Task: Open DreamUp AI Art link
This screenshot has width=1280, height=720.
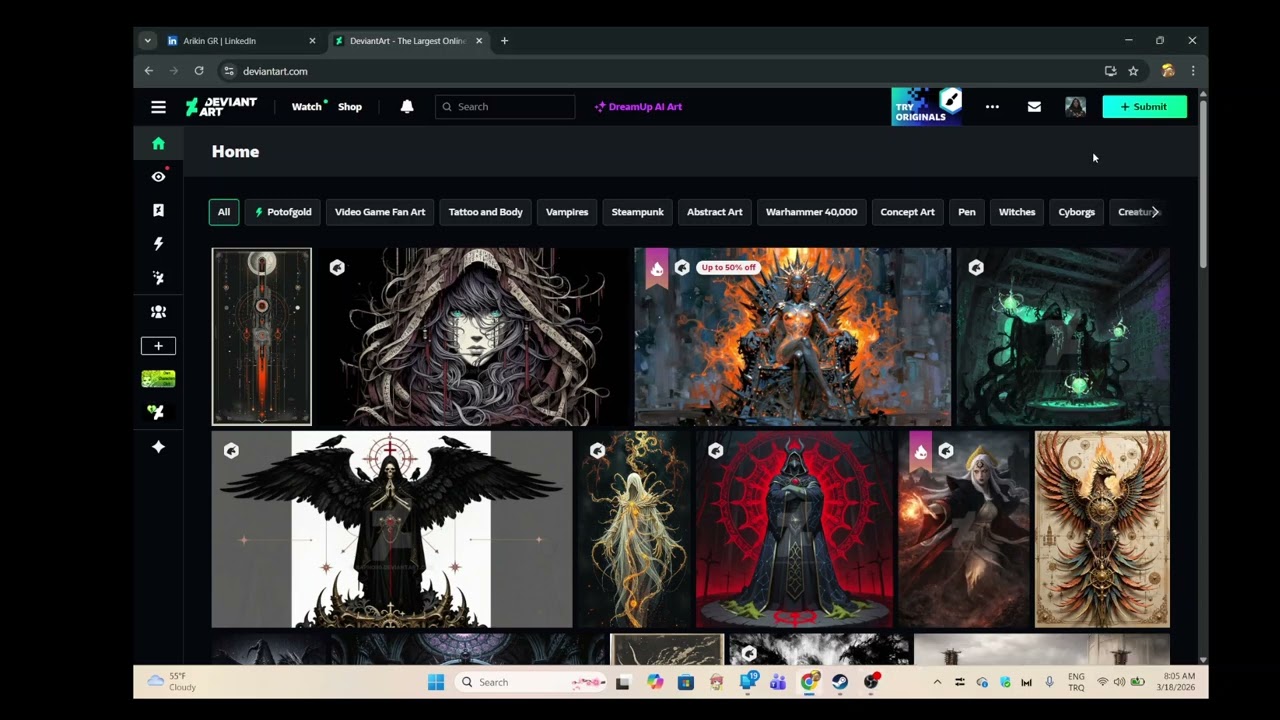Action: point(638,107)
